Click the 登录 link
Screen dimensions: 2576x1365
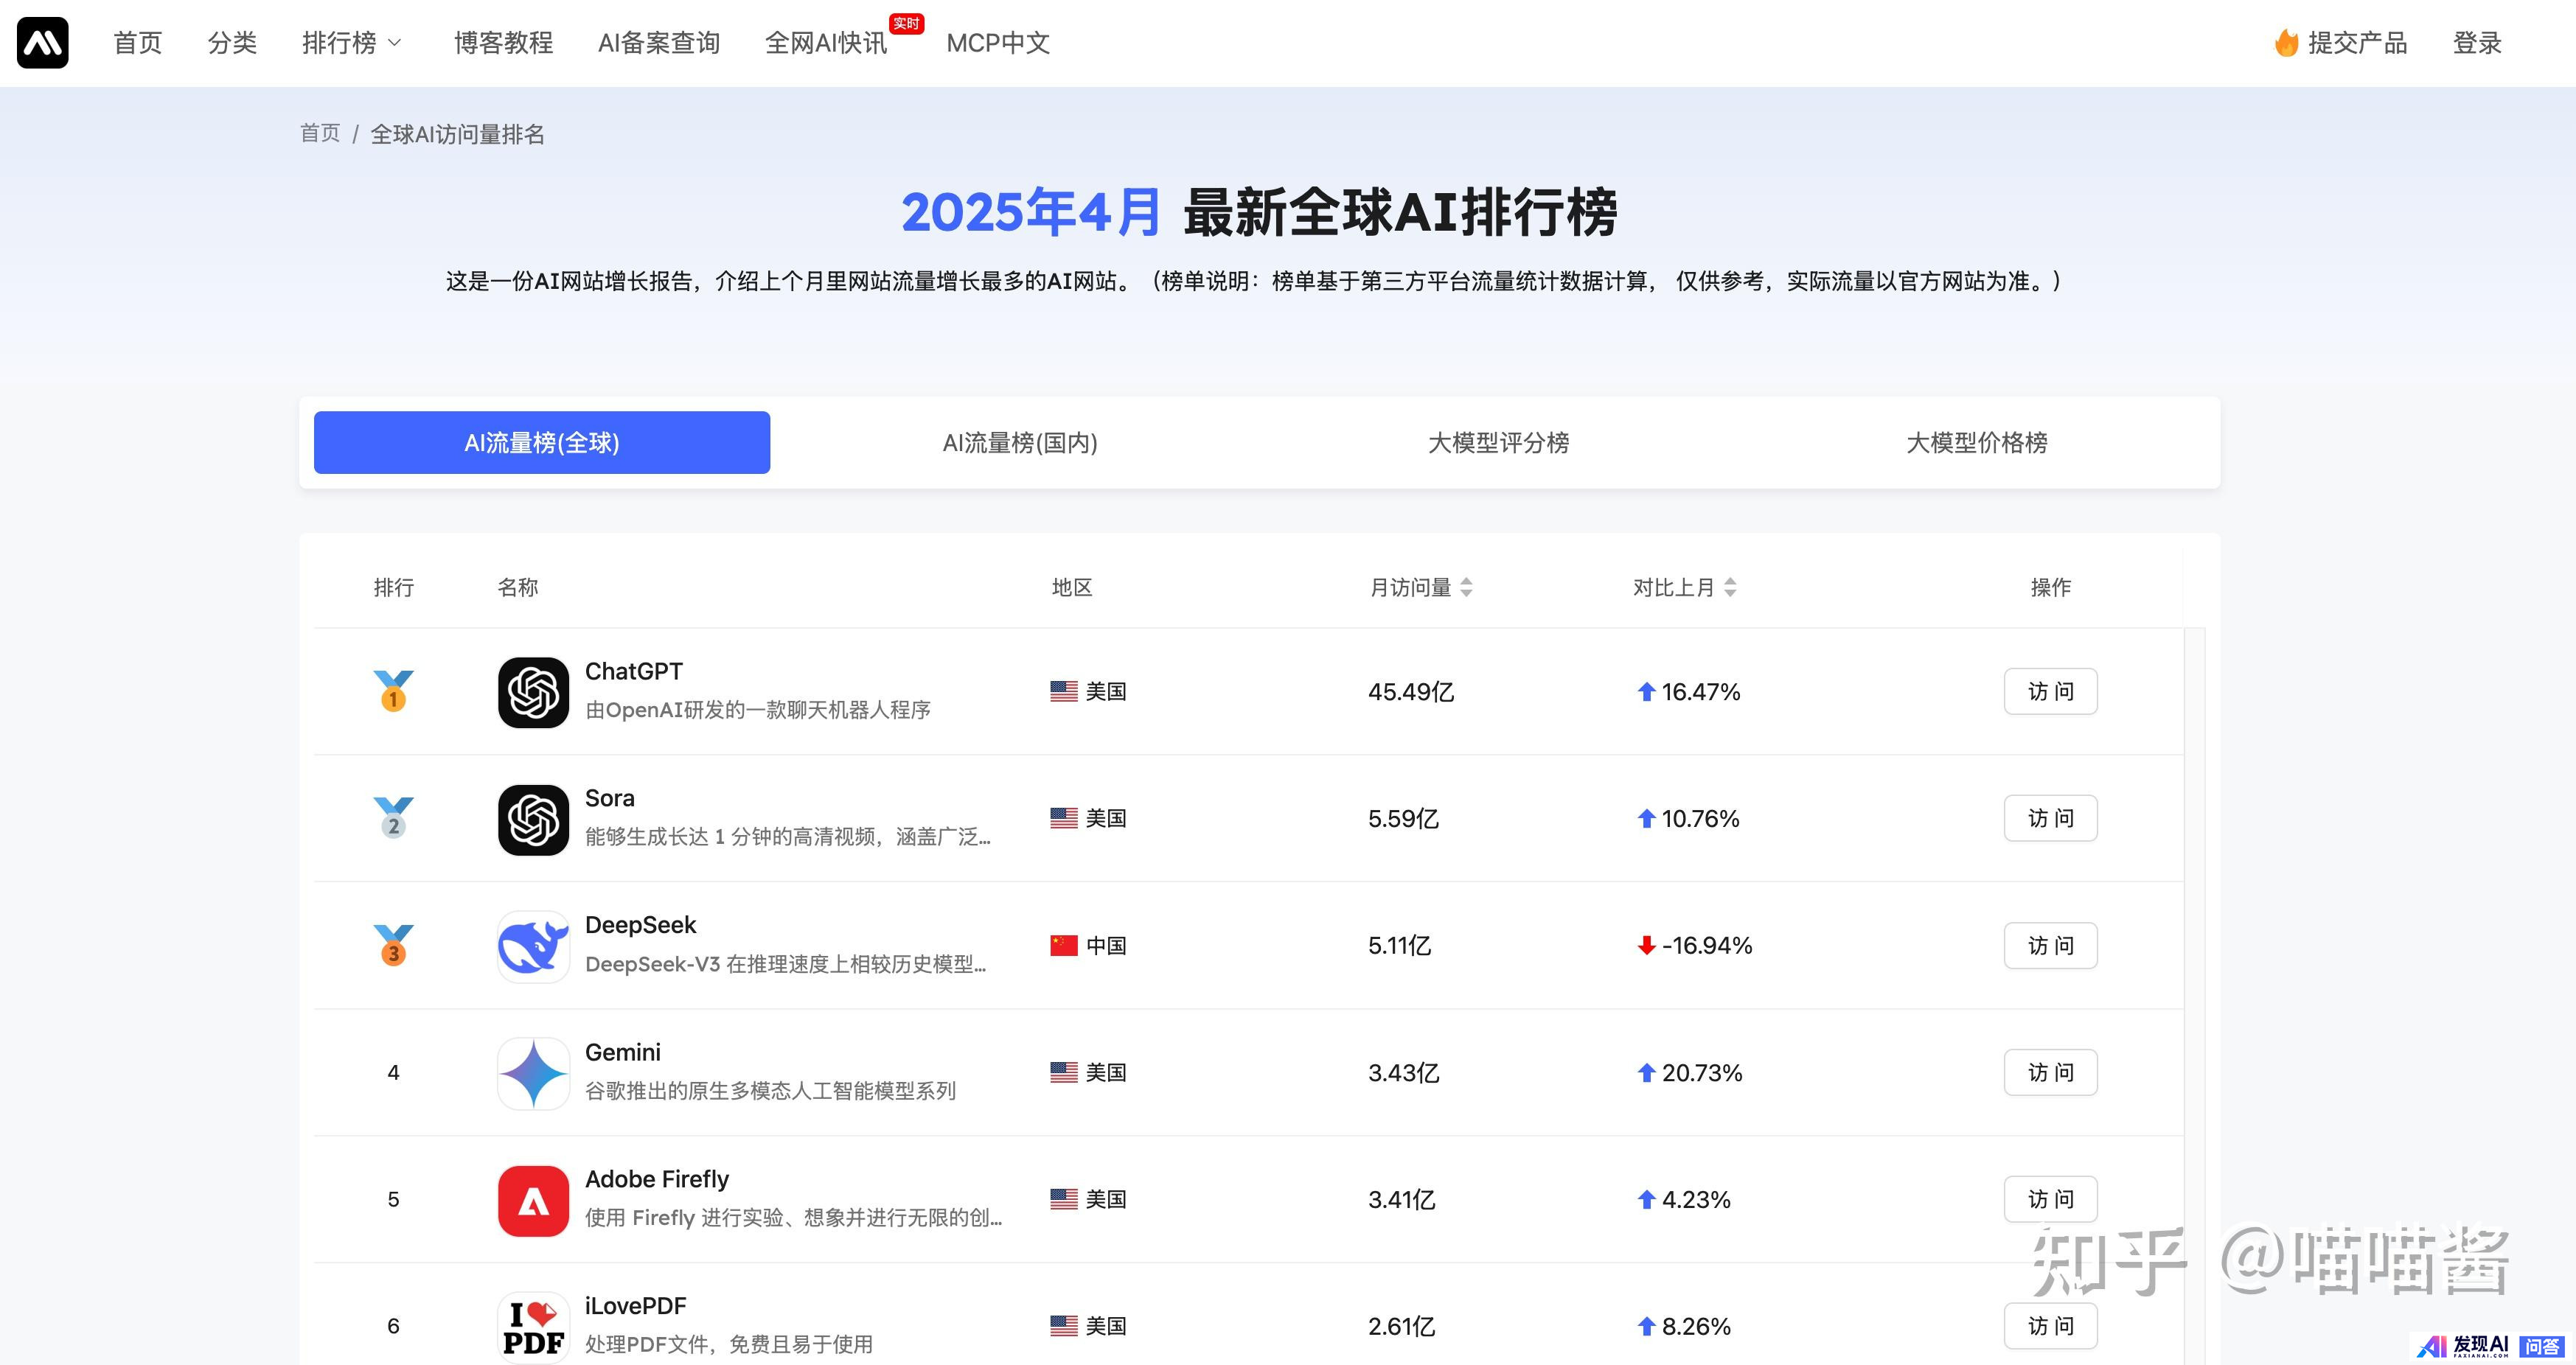point(2477,43)
